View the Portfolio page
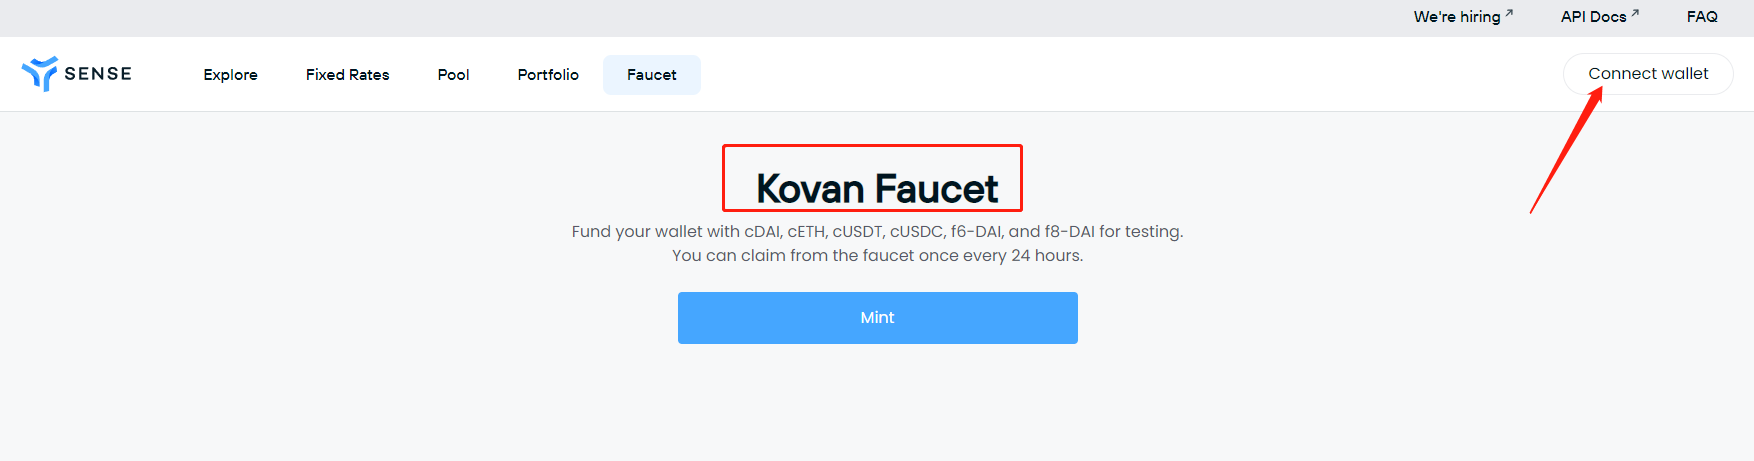The image size is (1754, 461). (548, 75)
